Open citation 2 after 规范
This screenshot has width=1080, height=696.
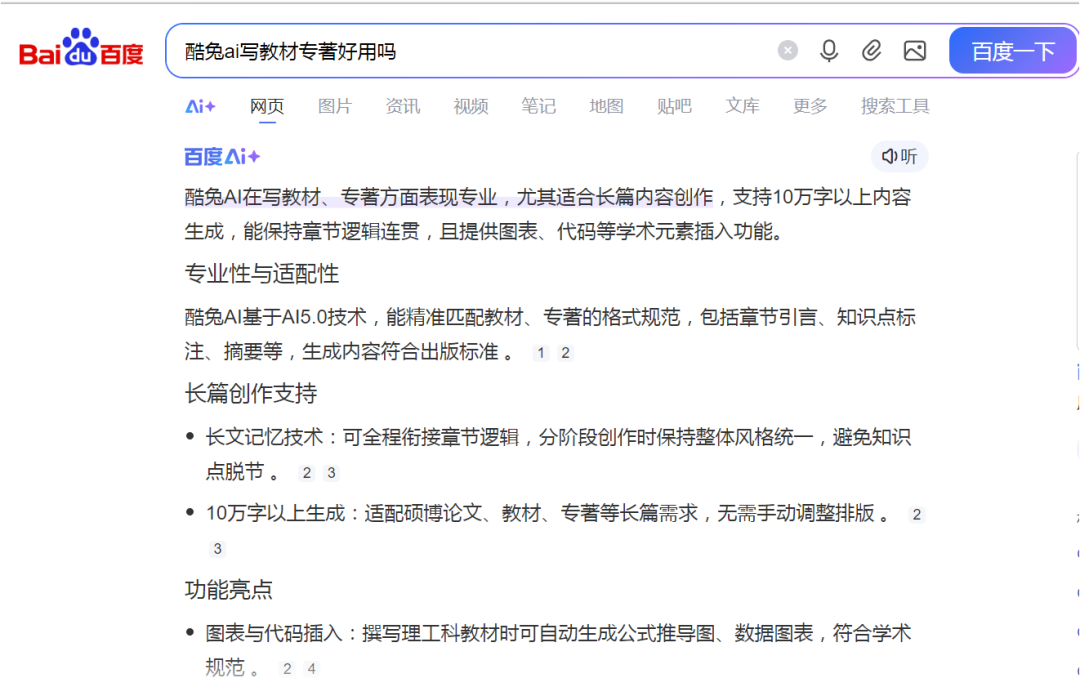point(287,668)
